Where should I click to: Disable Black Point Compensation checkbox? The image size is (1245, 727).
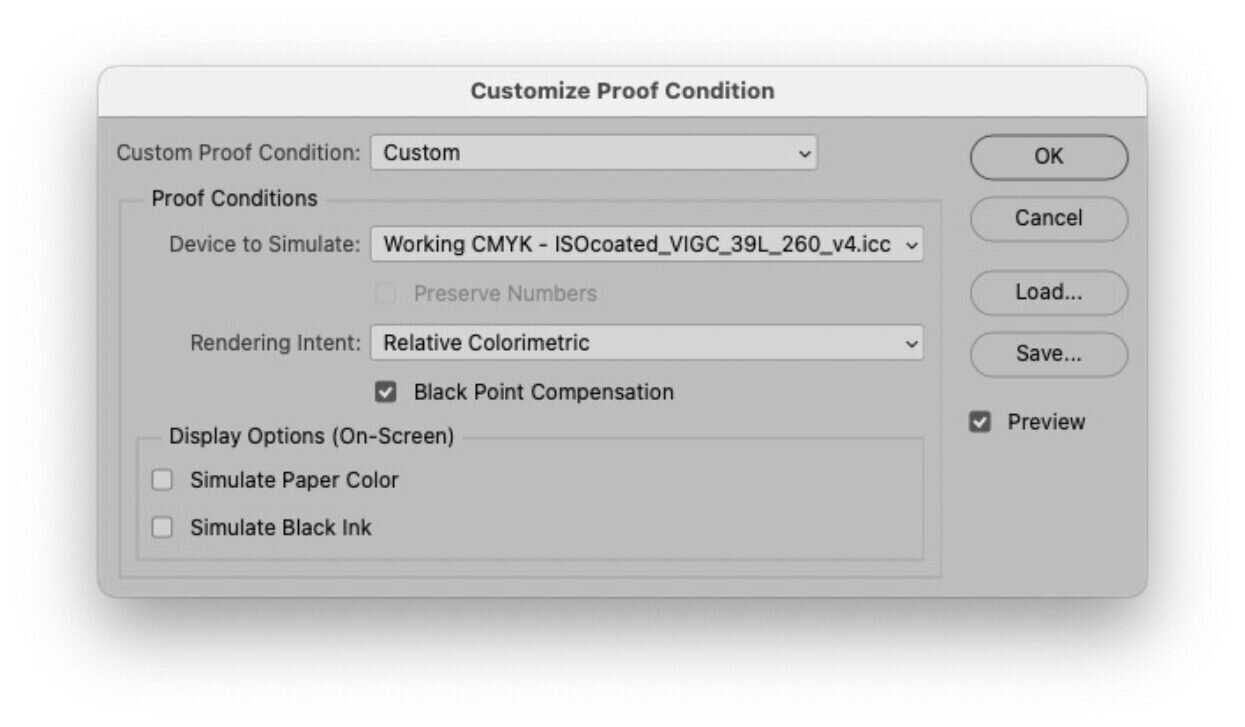click(x=386, y=392)
